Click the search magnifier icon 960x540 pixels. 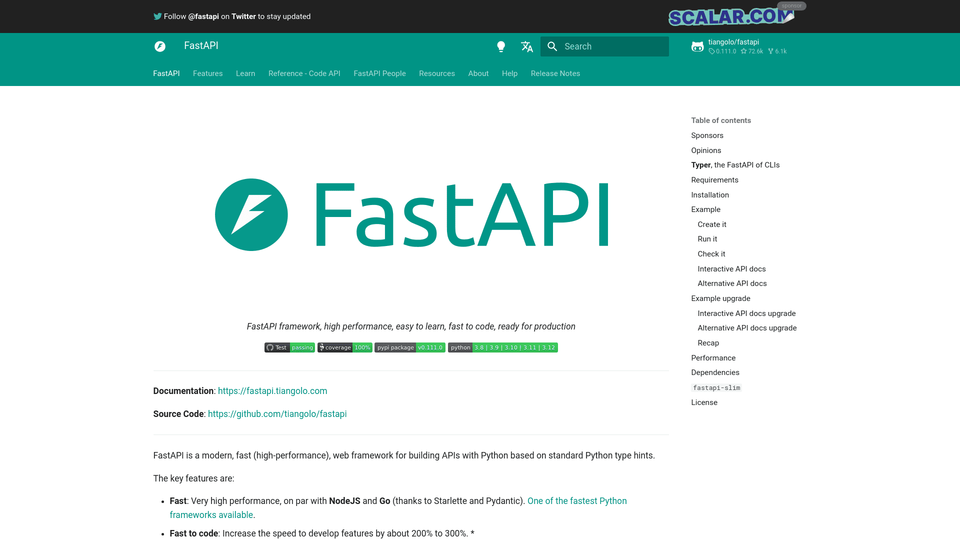click(552, 47)
